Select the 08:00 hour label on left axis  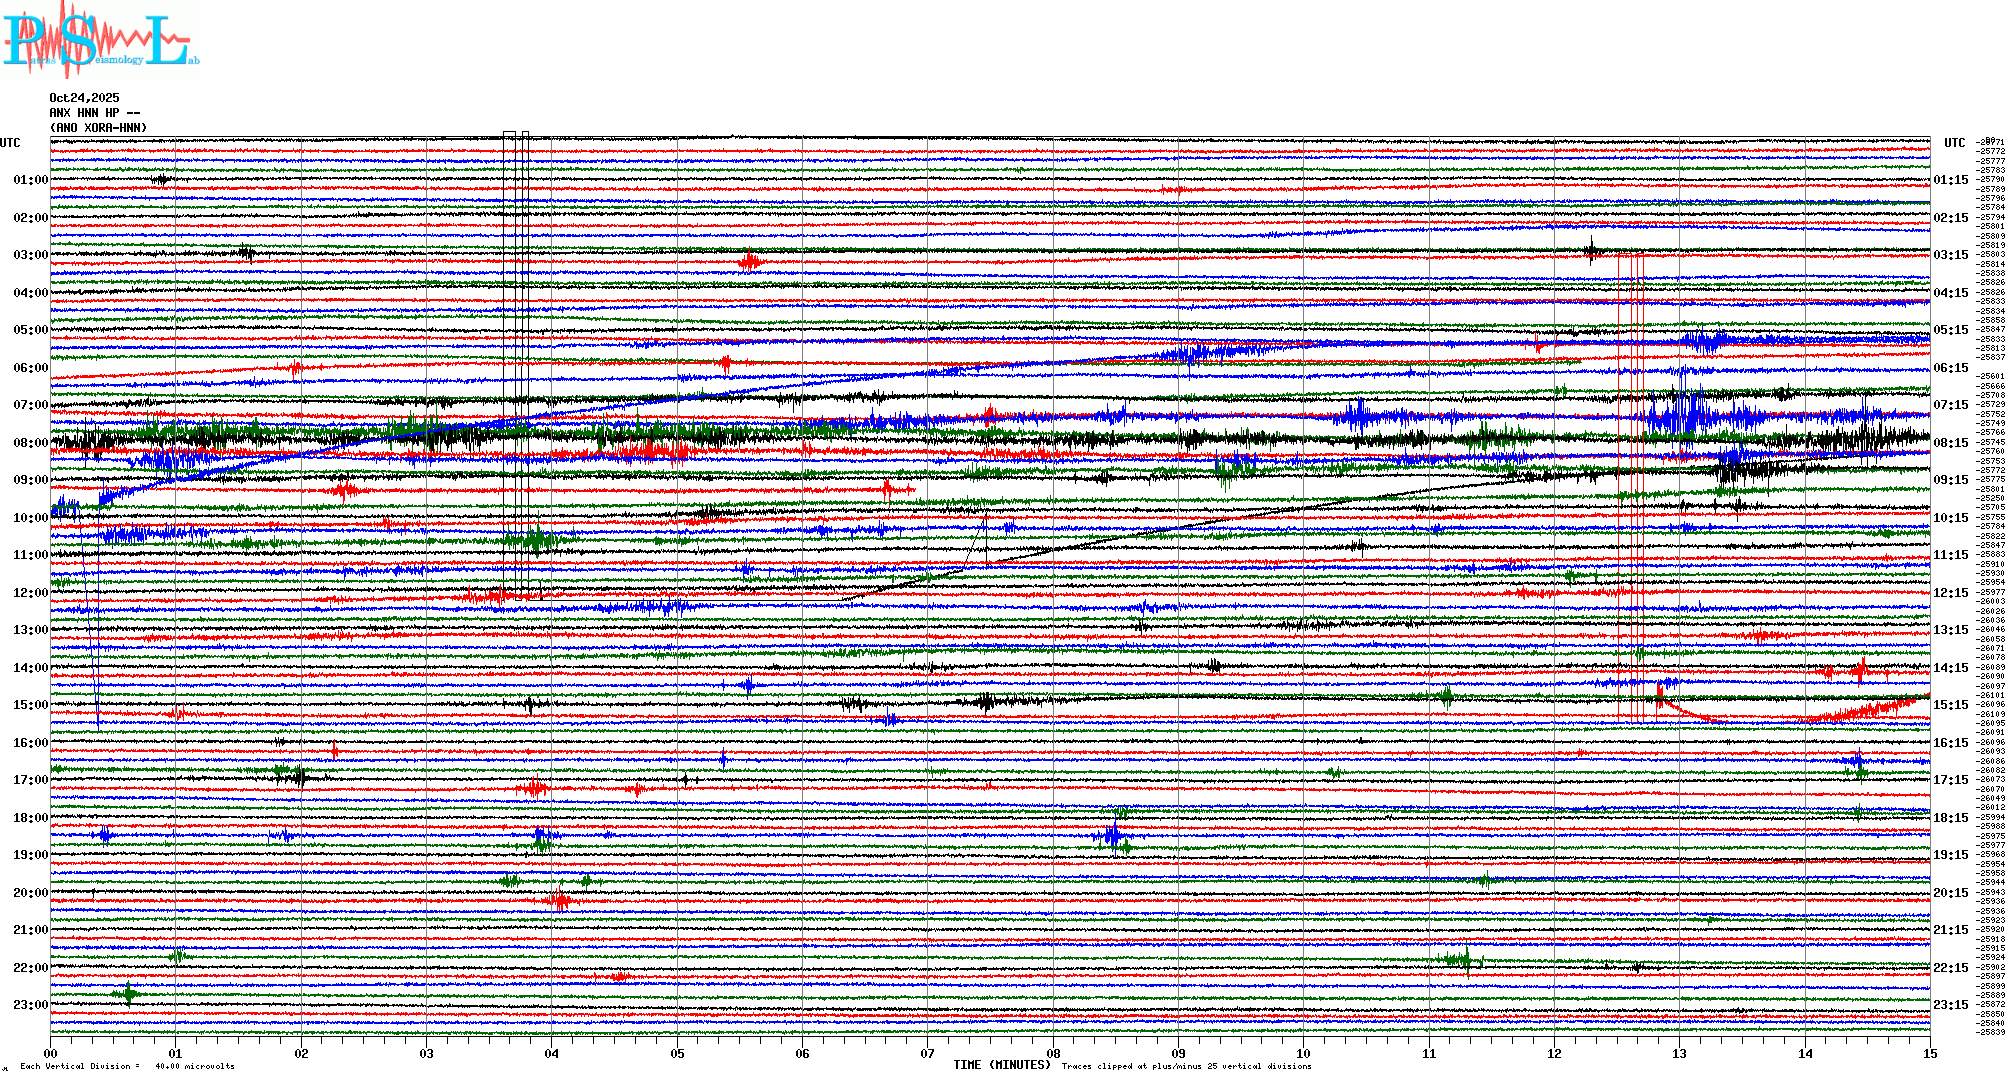30,443
